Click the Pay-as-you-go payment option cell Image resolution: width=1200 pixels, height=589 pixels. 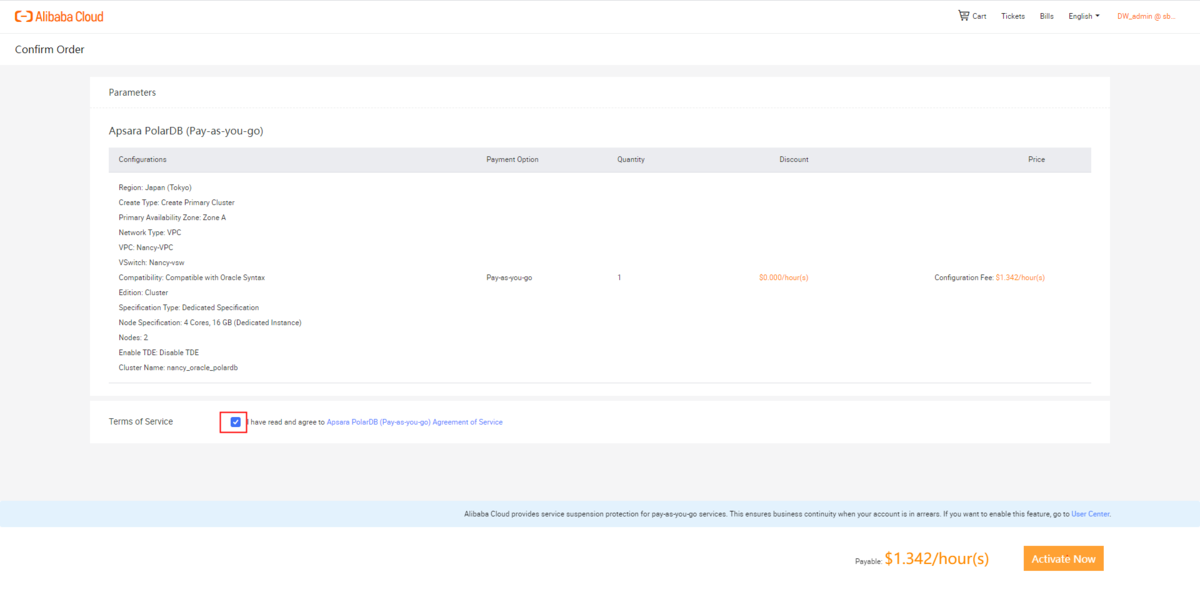coord(509,277)
